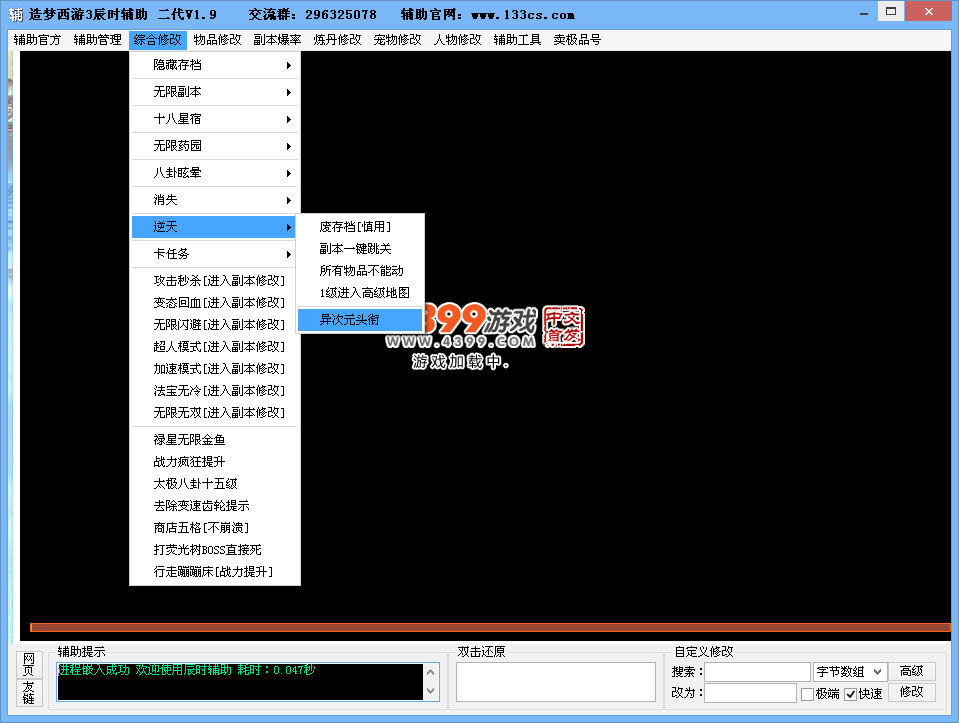
Task: Expand the 无限副本 submenu
Action: point(215,92)
